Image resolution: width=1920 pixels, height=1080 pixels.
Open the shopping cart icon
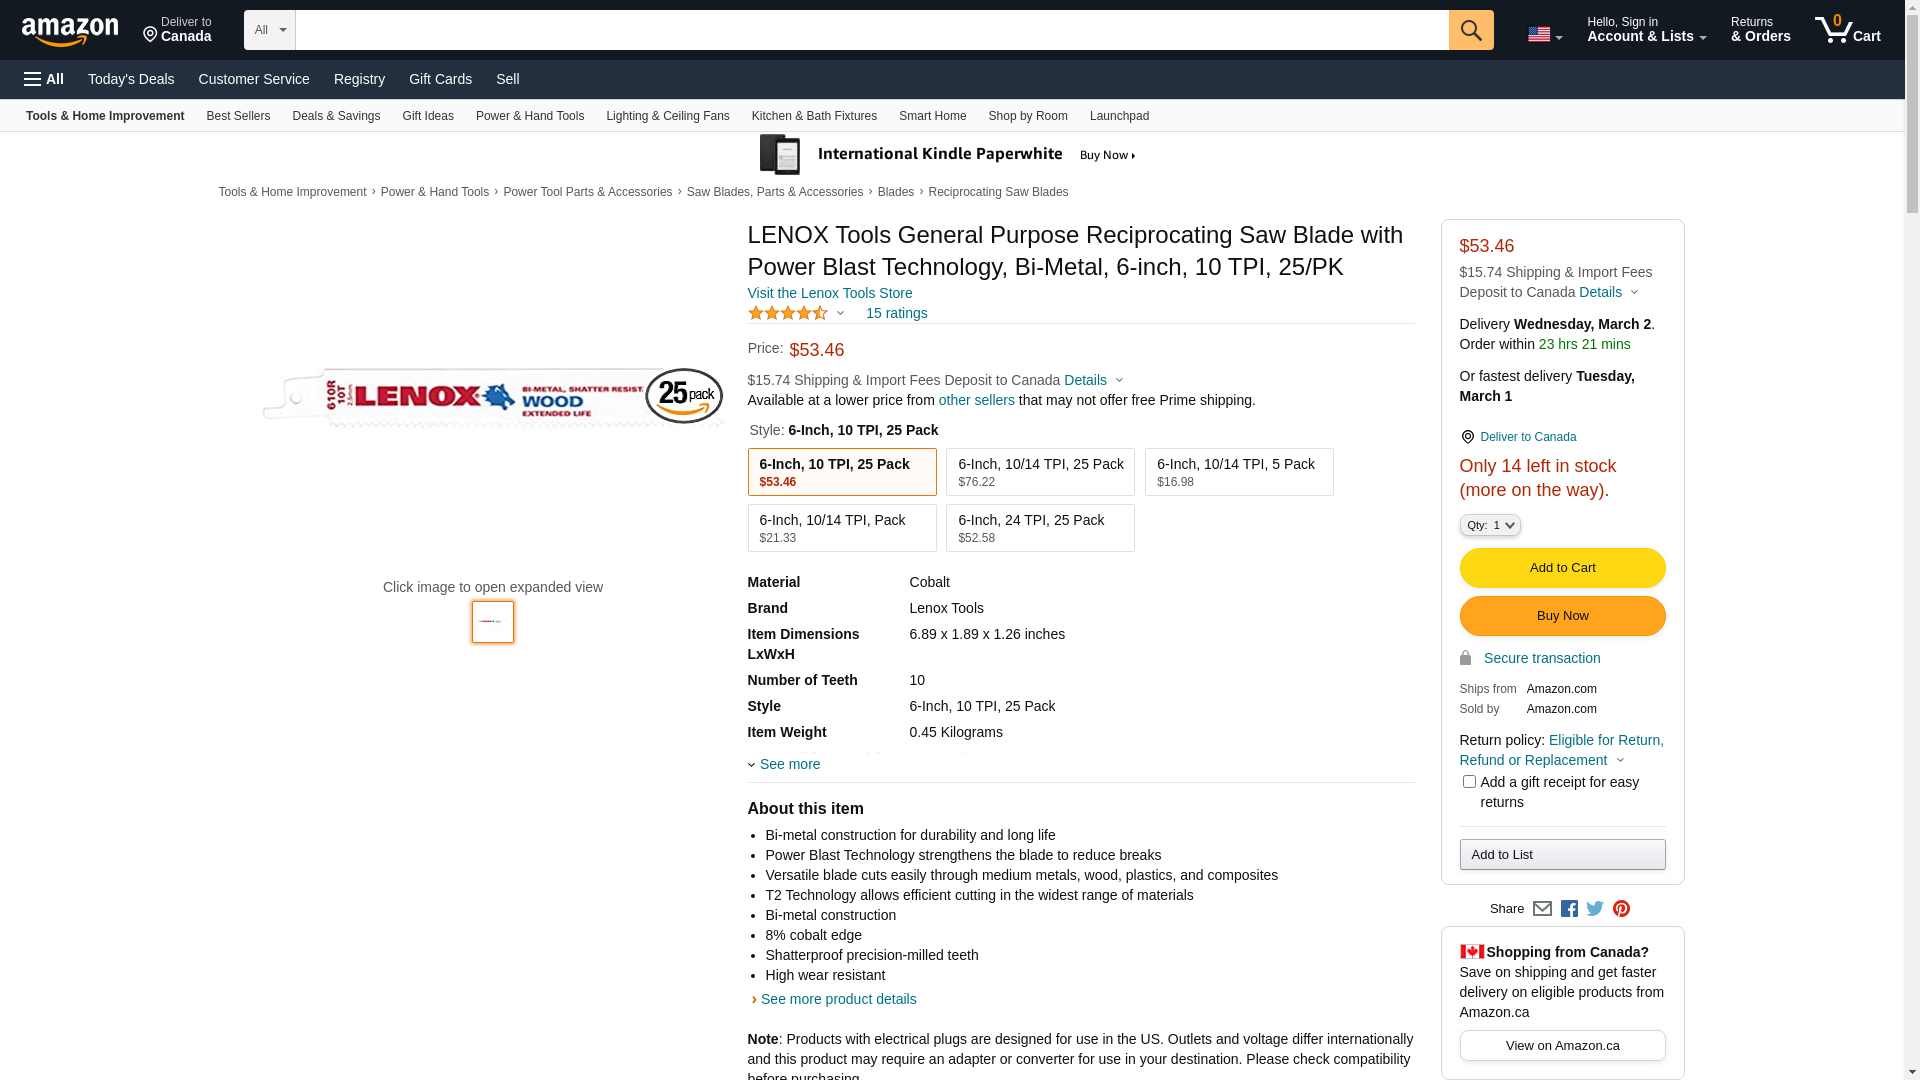coord(1846,30)
